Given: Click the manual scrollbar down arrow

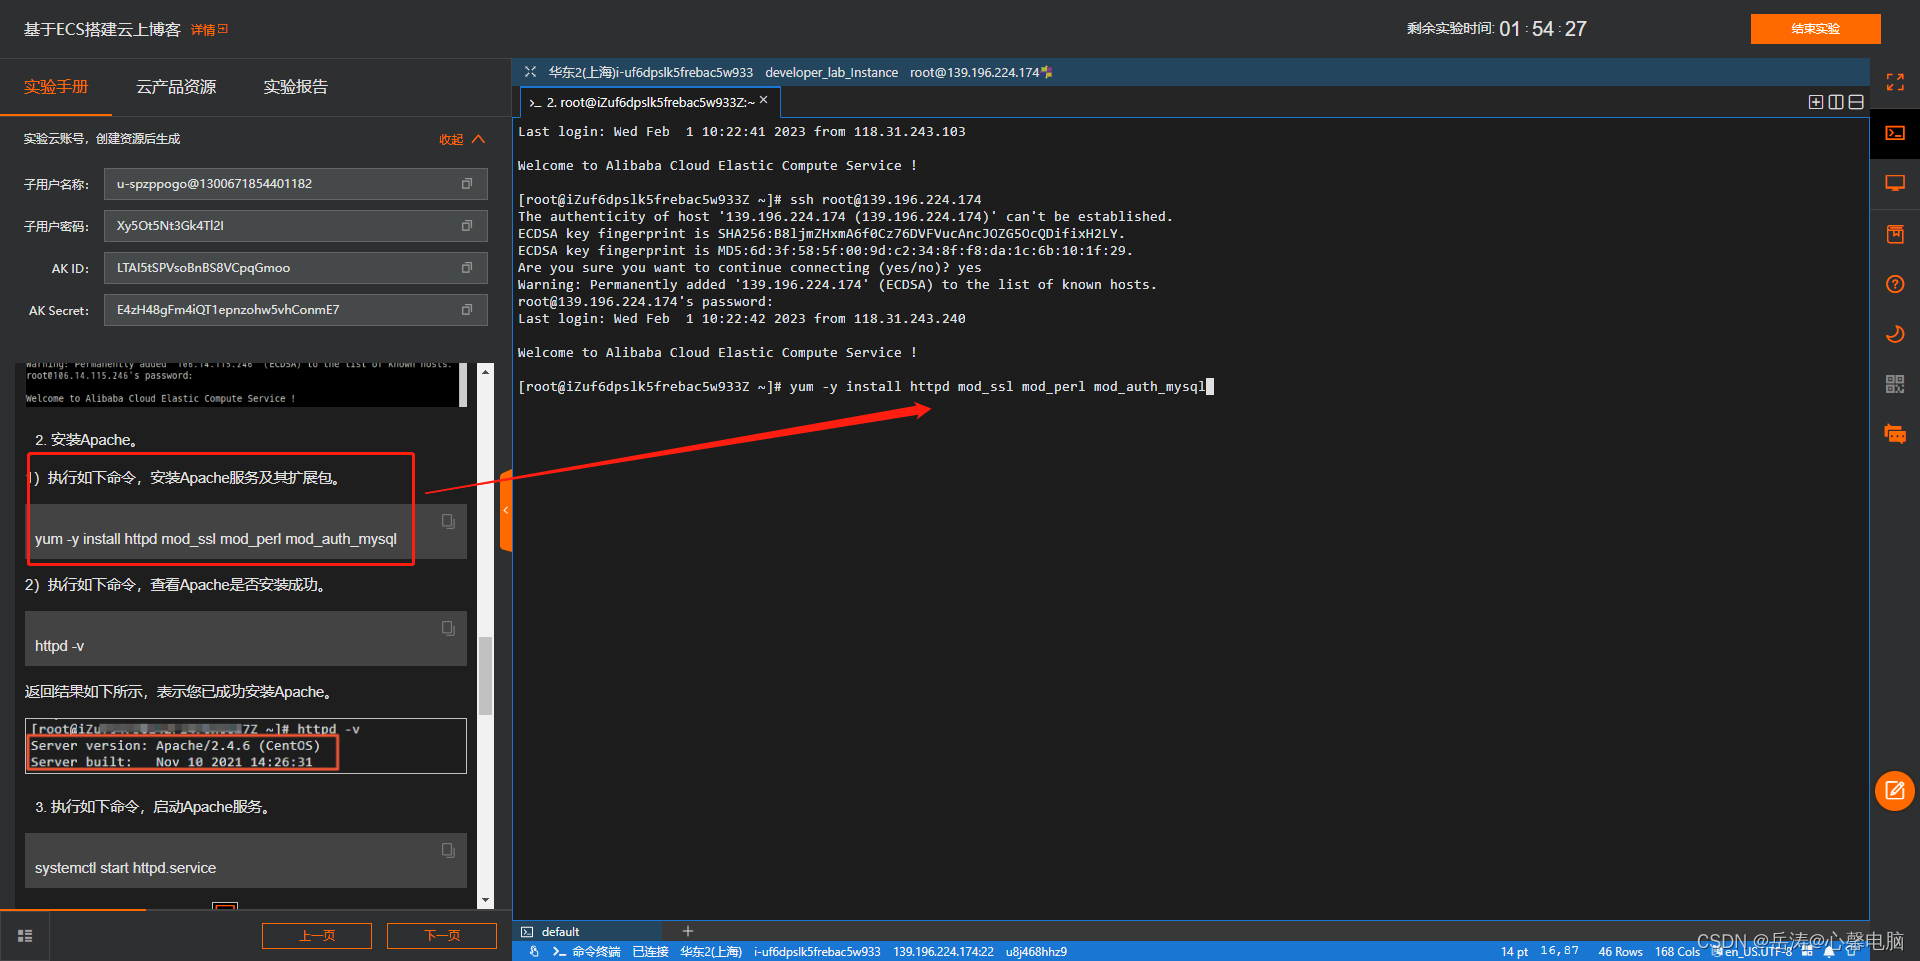Looking at the screenshot, I should coord(486,900).
